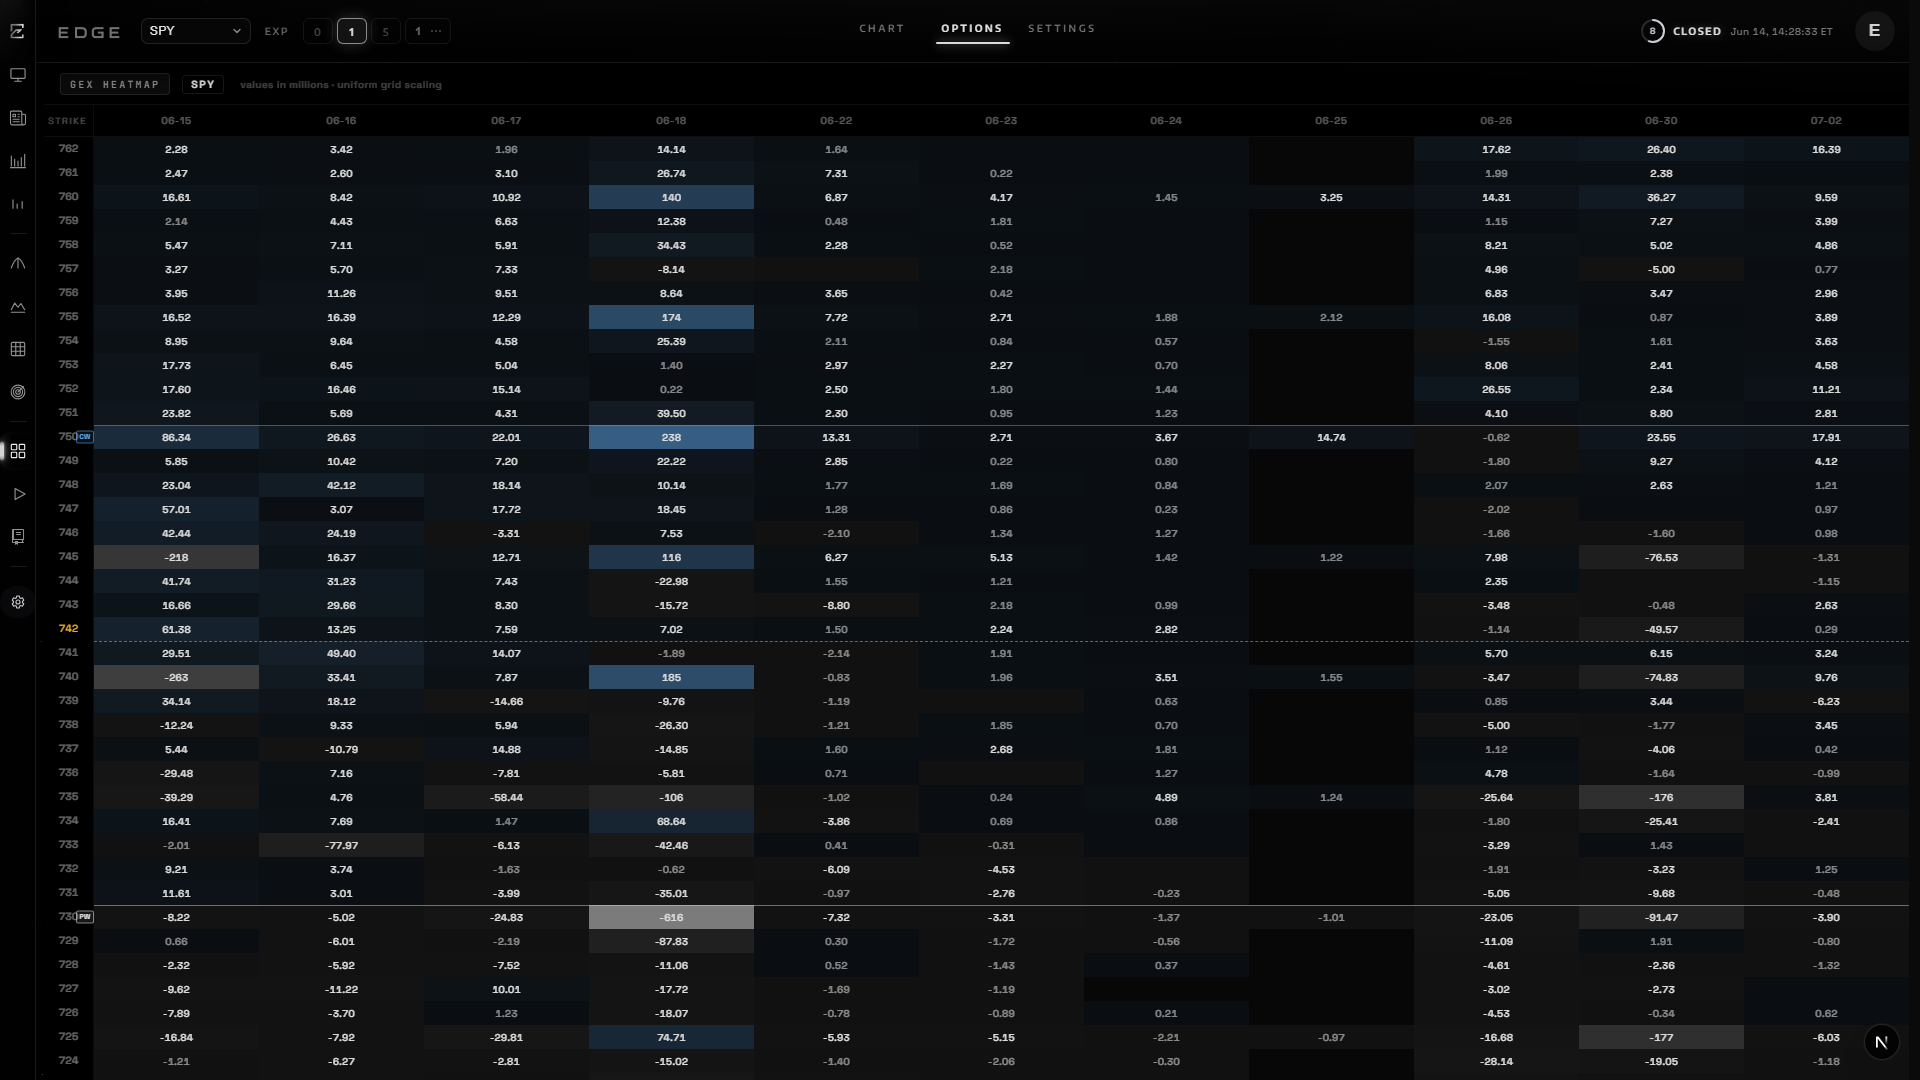The height and width of the screenshot is (1080, 1920).
Task: Click the 74.71 cell at strike 725
Action: [x=671, y=1037]
